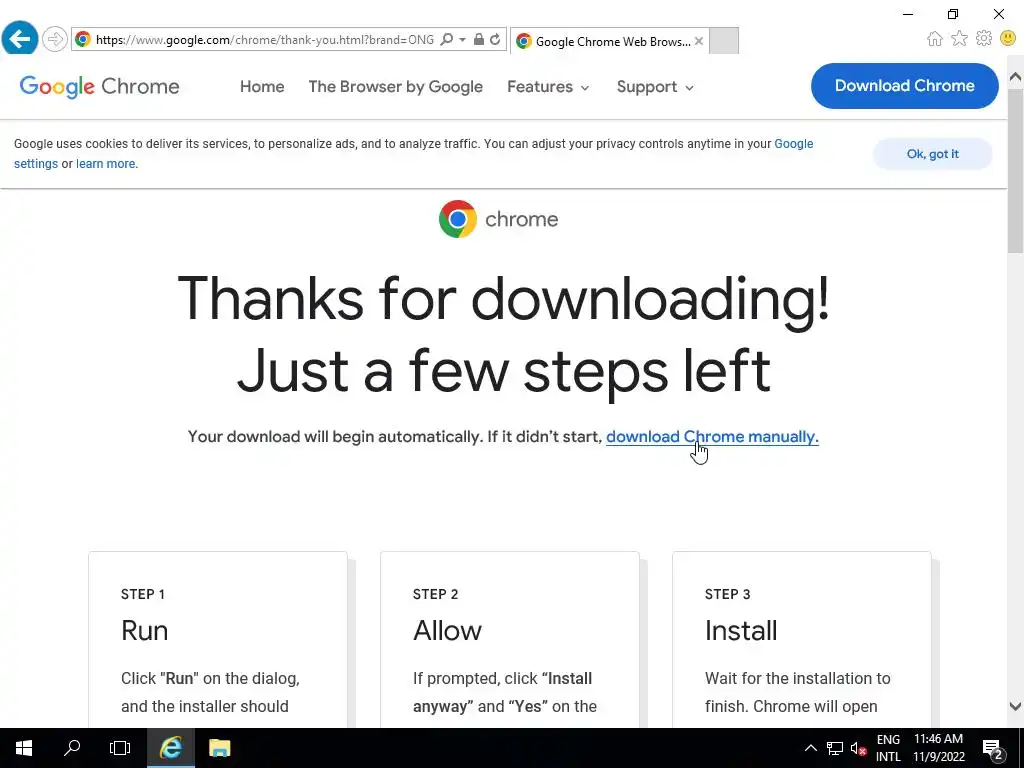Viewport: 1024px width, 768px height.
Task: Click the STEP 1 Run card heading
Action: (x=144, y=631)
